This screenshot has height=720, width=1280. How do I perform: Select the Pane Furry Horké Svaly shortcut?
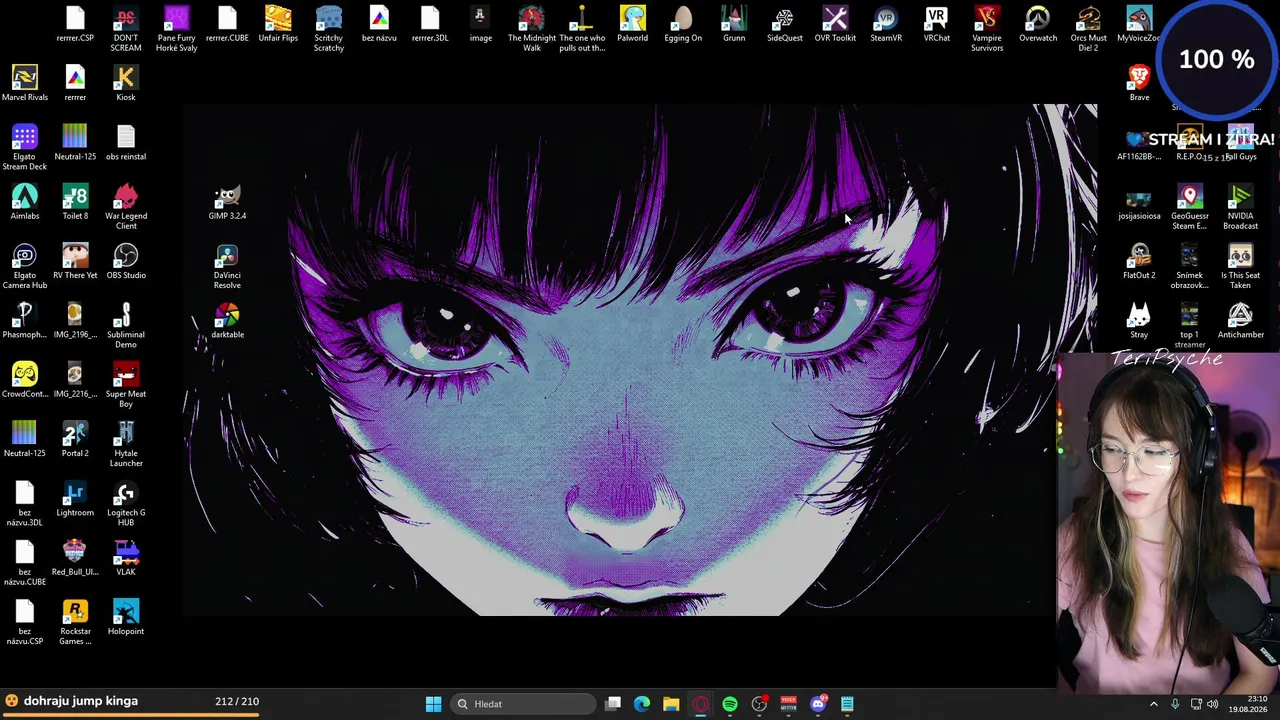176,29
